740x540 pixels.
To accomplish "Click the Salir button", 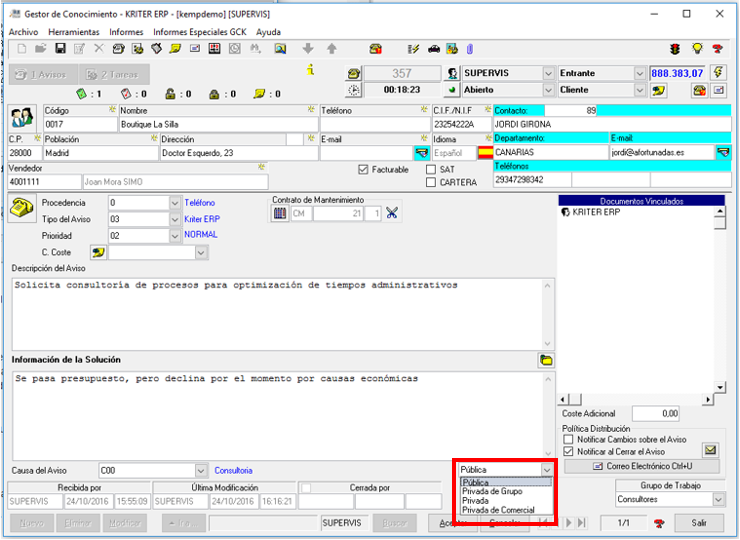I will pos(699,523).
